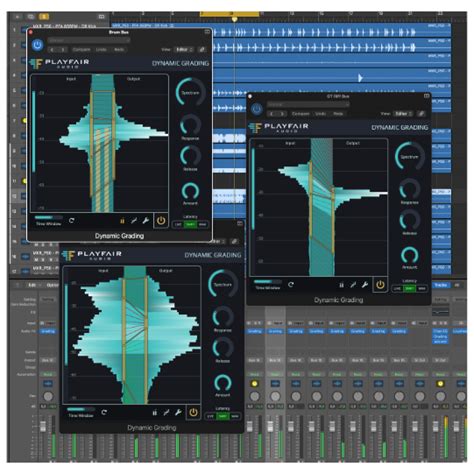Click the expand window icon at right plugin title bar
This screenshot has height=474, width=474.
click(x=426, y=96)
